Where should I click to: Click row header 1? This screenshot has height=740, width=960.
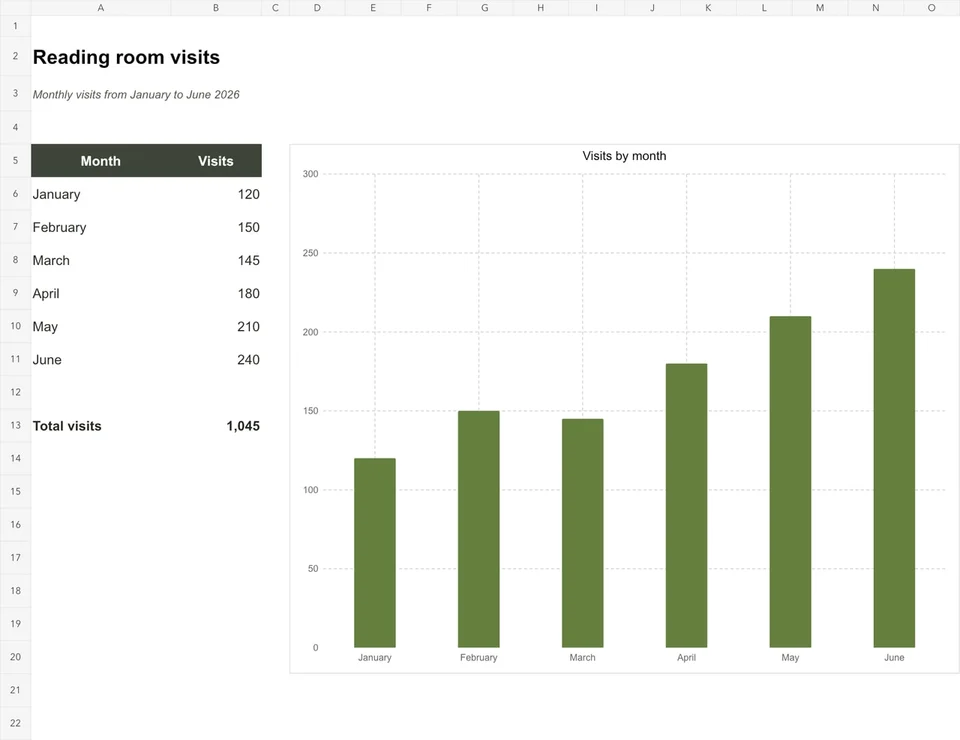coord(15,26)
